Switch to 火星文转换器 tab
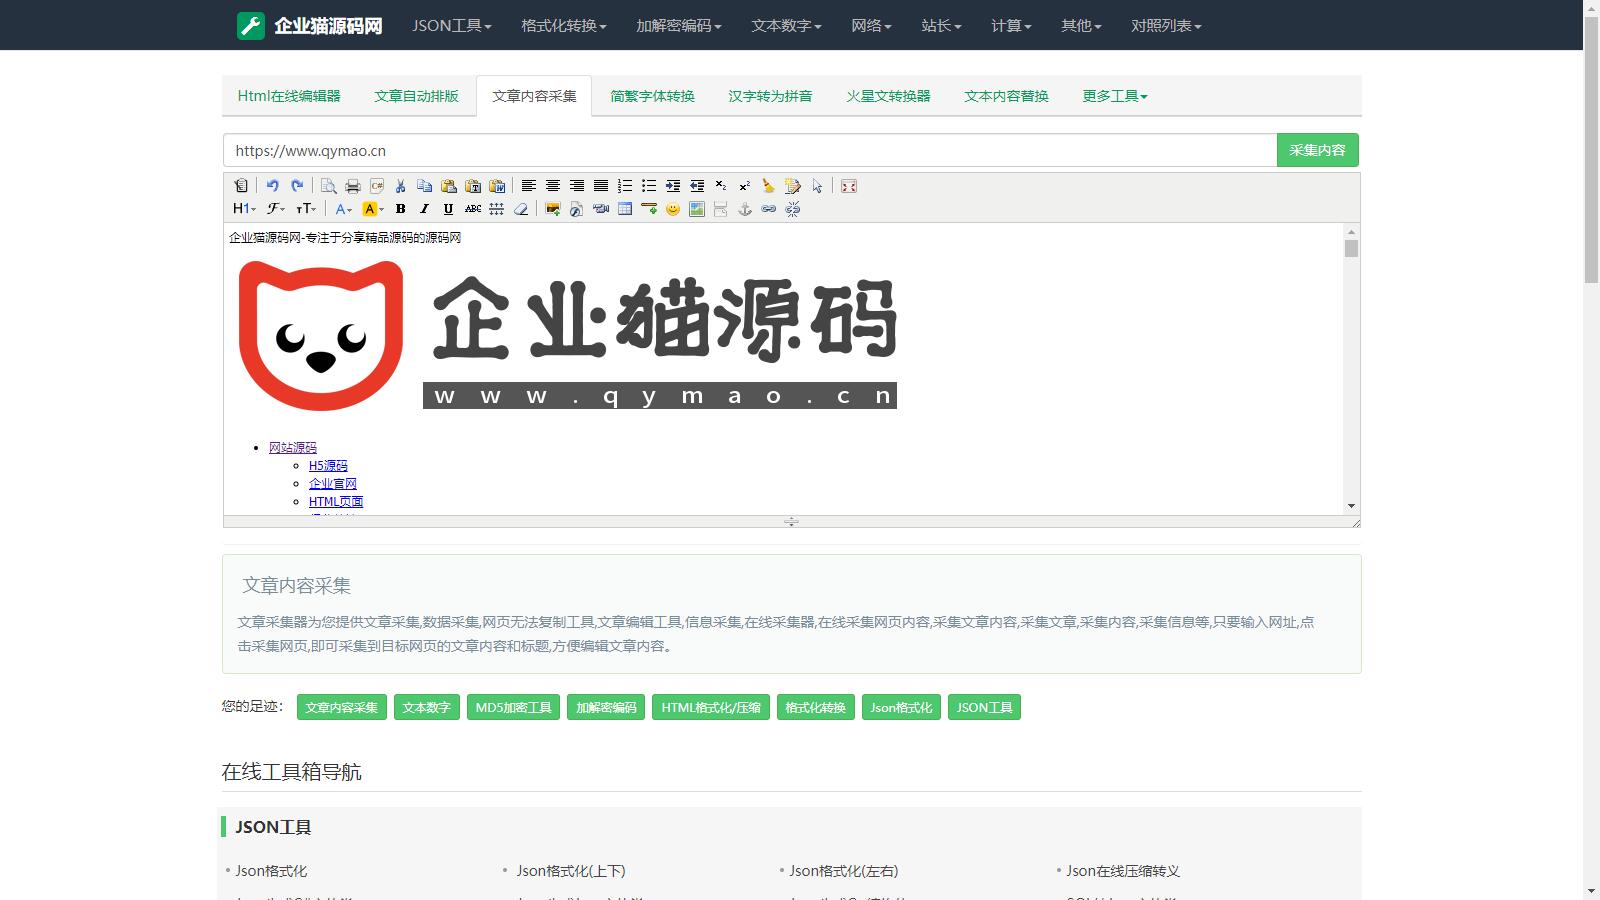Image resolution: width=1600 pixels, height=900 pixels. [x=888, y=96]
